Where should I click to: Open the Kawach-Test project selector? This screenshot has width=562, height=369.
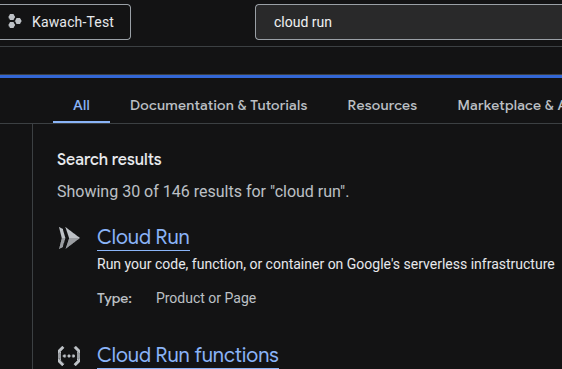65,22
